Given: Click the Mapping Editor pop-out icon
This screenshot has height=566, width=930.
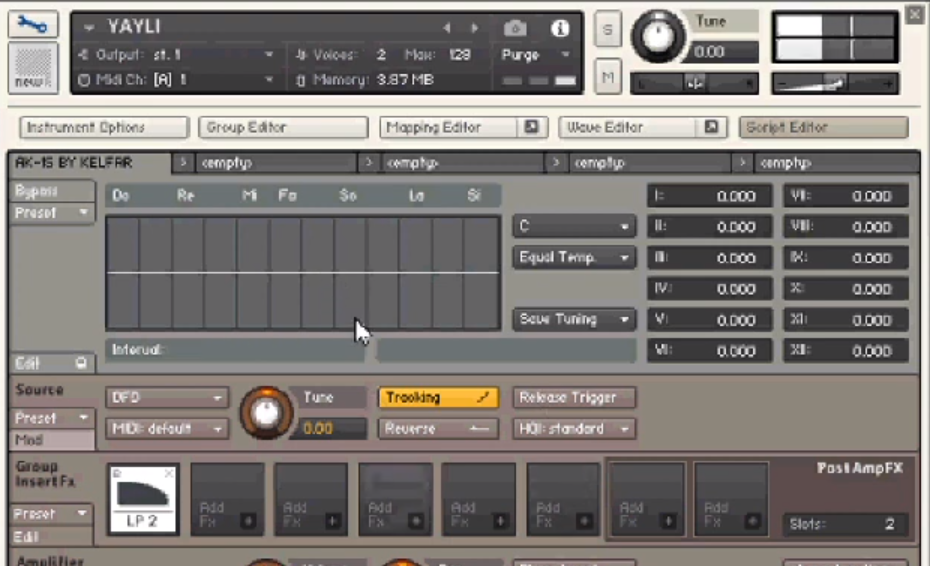Looking at the screenshot, I should tap(532, 127).
